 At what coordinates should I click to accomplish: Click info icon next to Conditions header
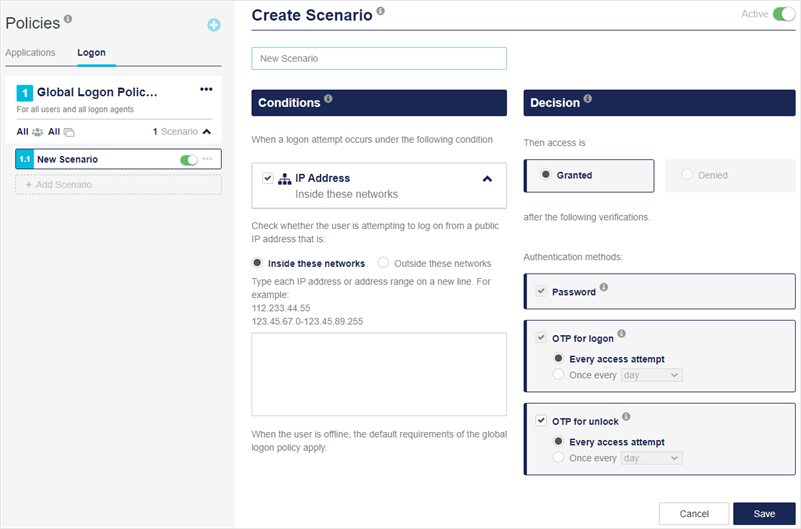pos(329,99)
